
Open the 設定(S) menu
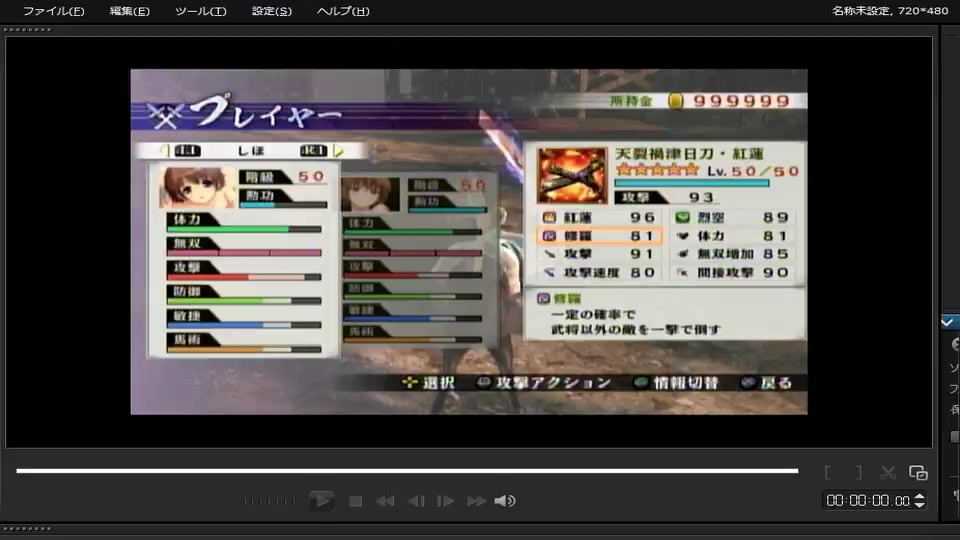click(272, 11)
